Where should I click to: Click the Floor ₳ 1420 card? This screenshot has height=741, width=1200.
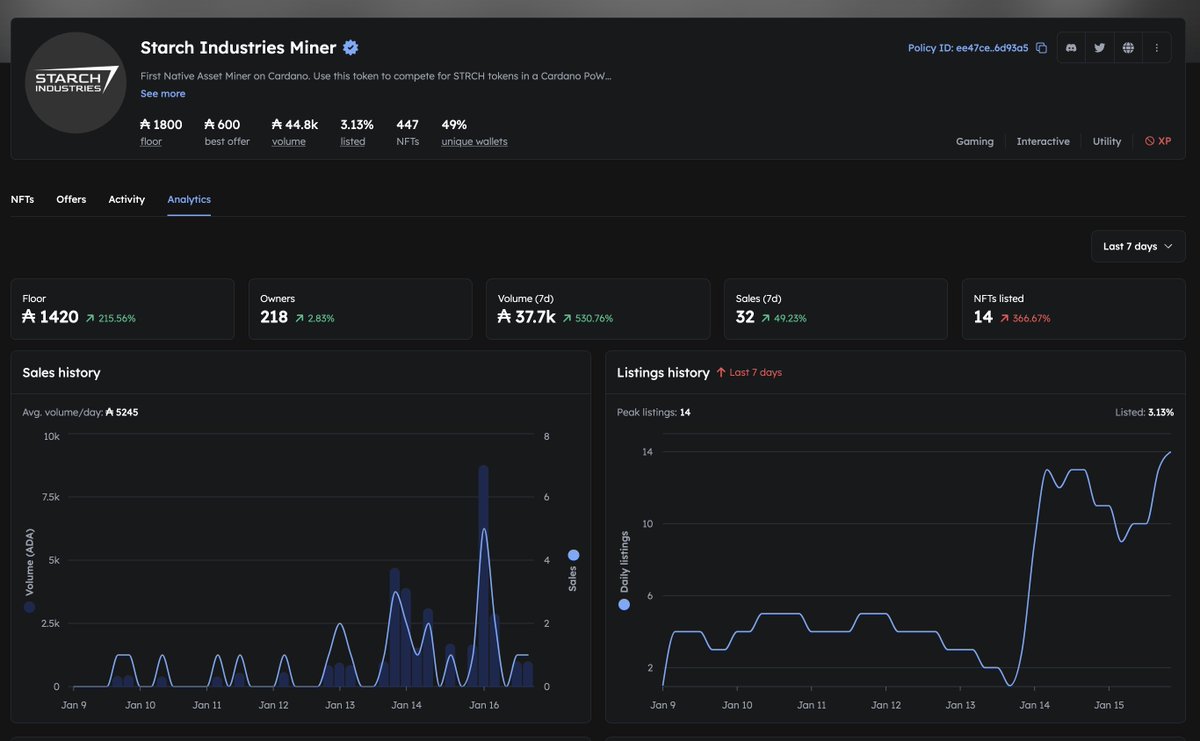coord(122,309)
